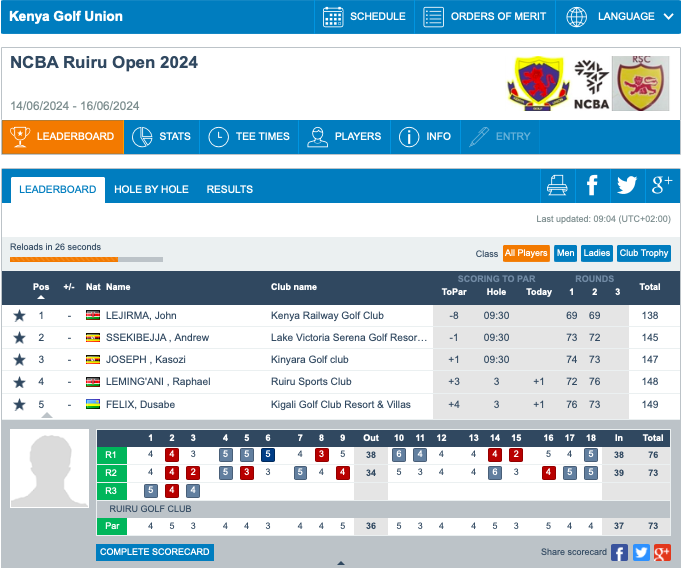This screenshot has height=568, width=684.
Task: Click the Language globe icon
Action: [576, 17]
